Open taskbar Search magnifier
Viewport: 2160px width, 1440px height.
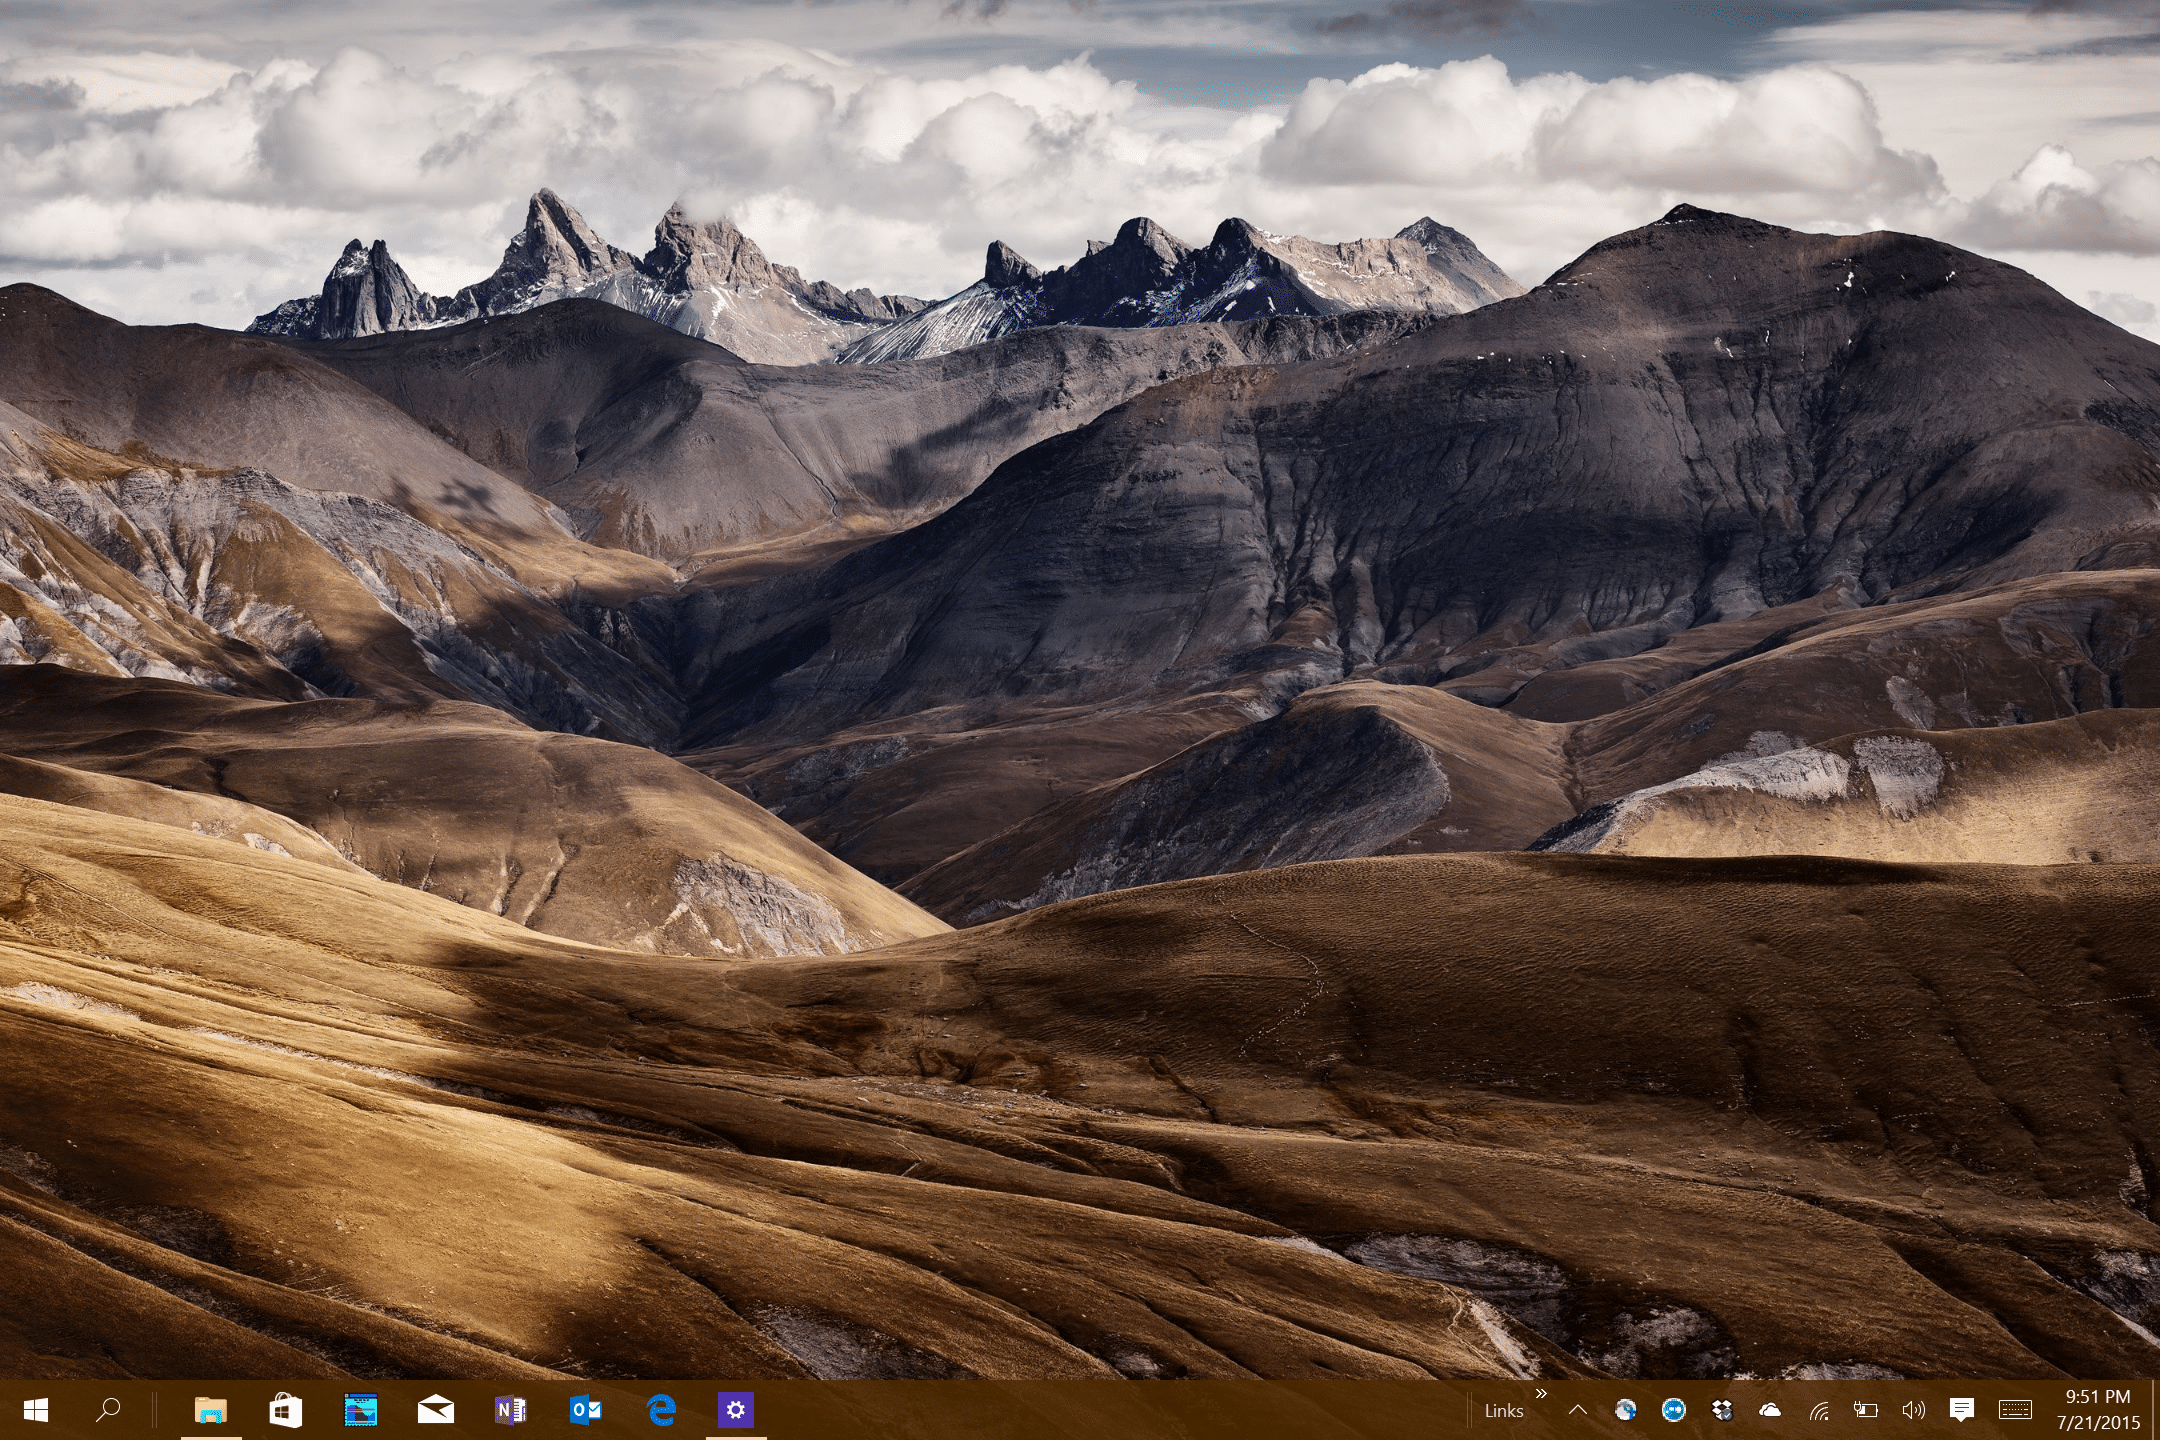108,1410
